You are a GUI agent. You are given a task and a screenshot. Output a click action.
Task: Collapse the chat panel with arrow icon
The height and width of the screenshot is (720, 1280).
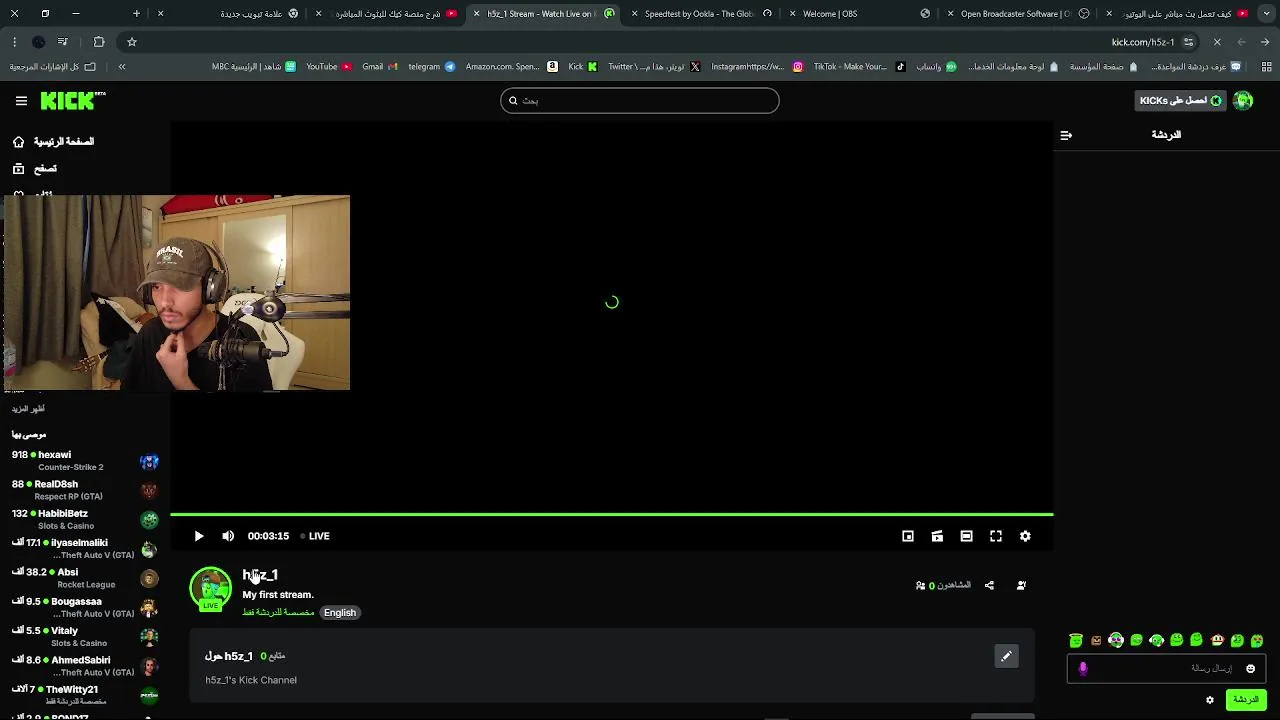coord(1066,135)
